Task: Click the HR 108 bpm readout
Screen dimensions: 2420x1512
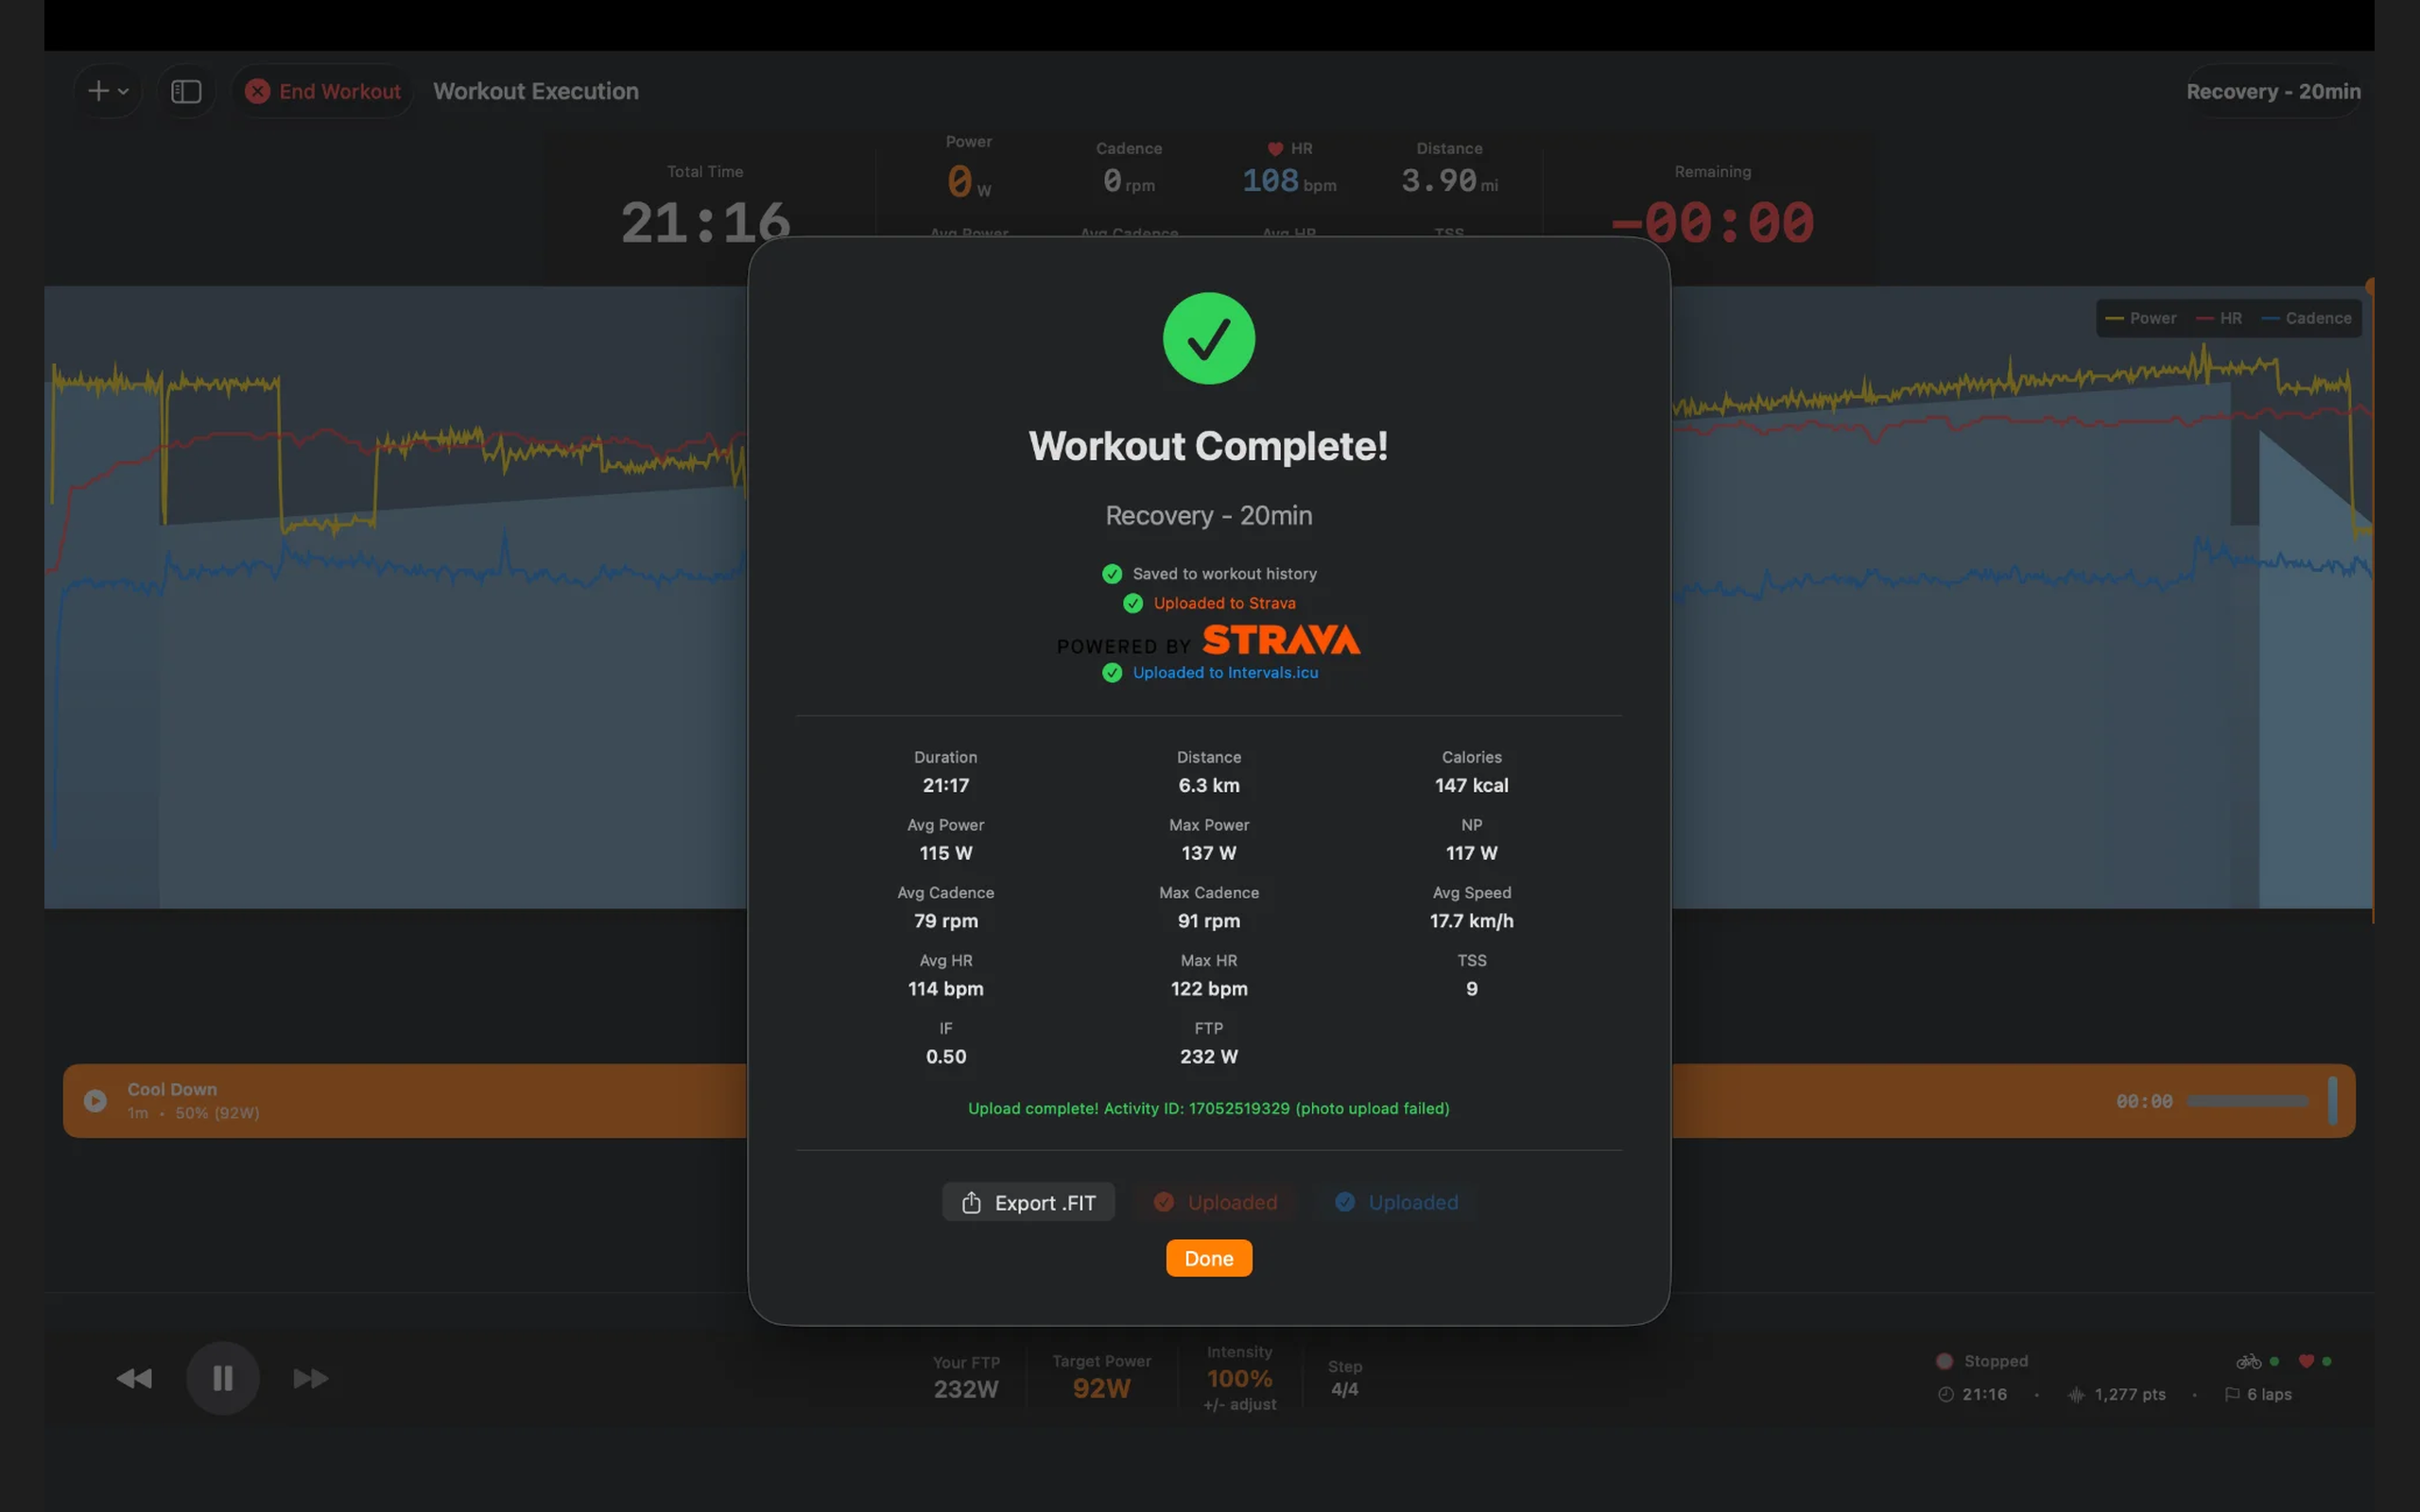Action: coord(1288,181)
